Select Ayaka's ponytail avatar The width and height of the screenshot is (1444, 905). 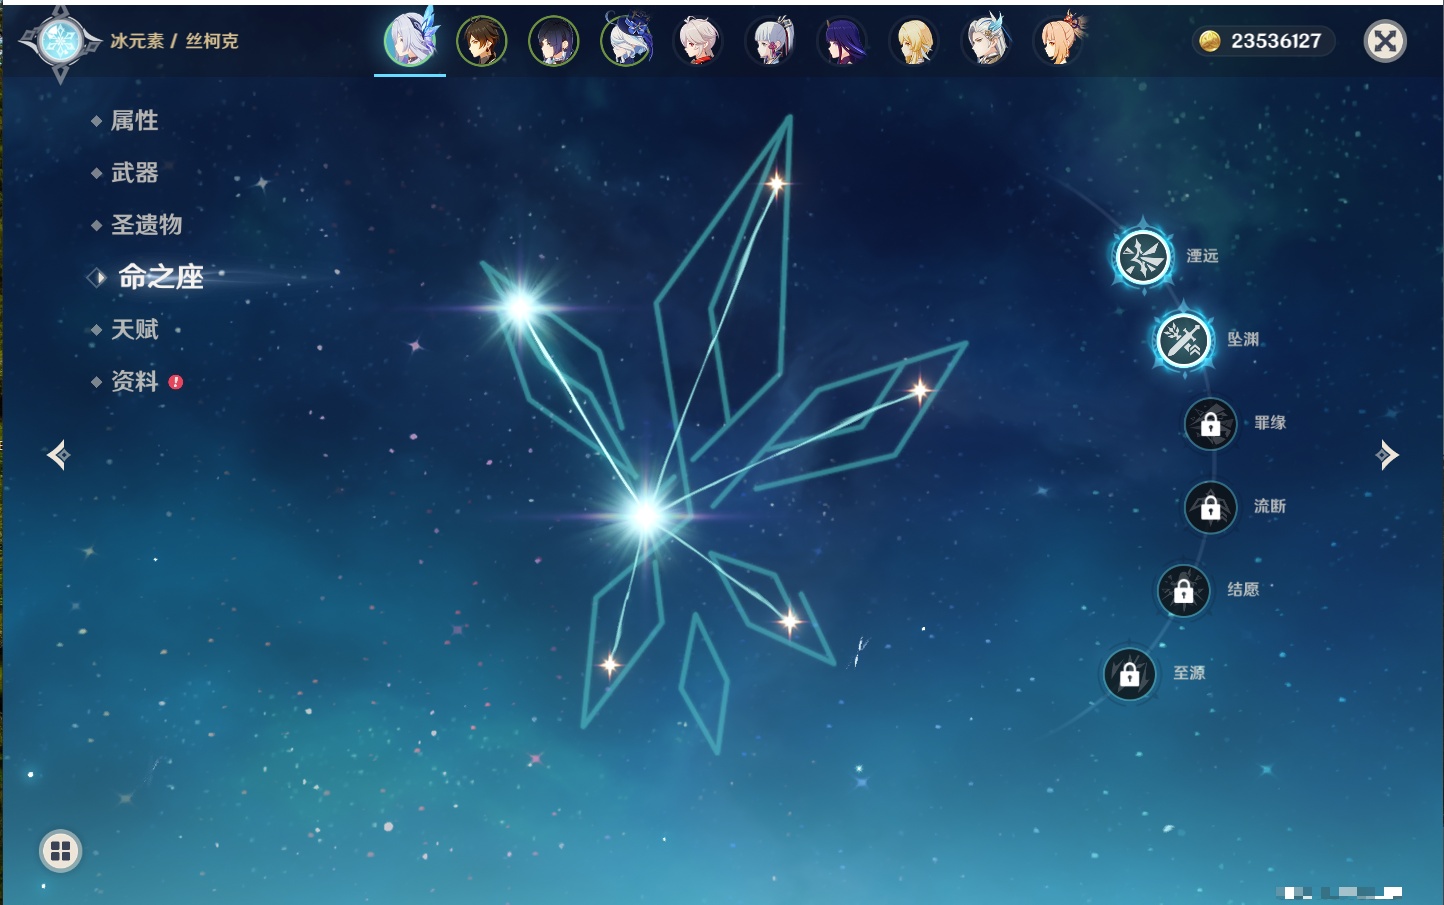point(771,41)
